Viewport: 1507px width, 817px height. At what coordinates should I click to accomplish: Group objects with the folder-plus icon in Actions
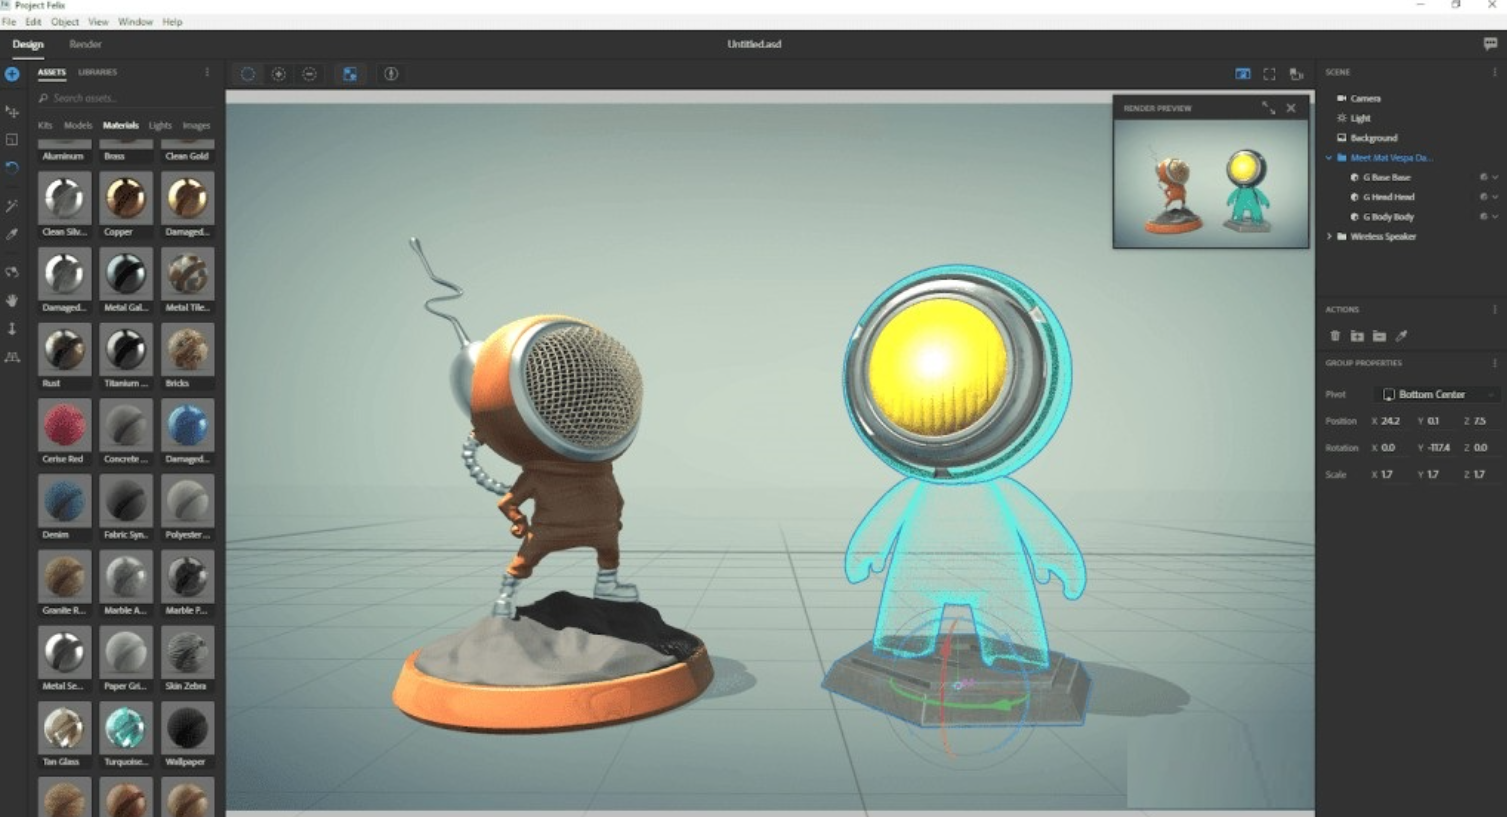click(1357, 336)
